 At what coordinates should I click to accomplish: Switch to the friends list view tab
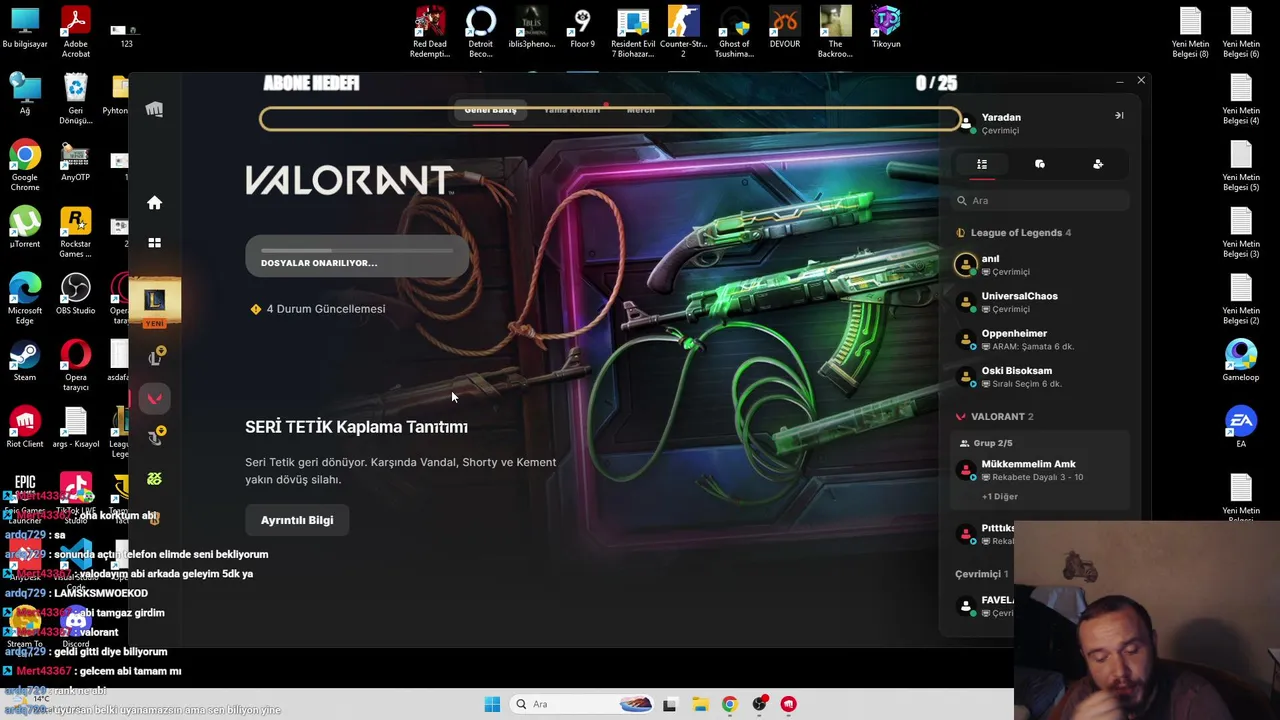pyautogui.click(x=982, y=164)
